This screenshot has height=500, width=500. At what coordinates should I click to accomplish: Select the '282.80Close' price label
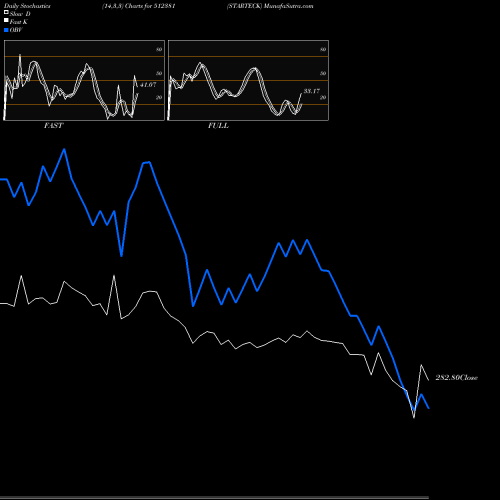point(457,378)
